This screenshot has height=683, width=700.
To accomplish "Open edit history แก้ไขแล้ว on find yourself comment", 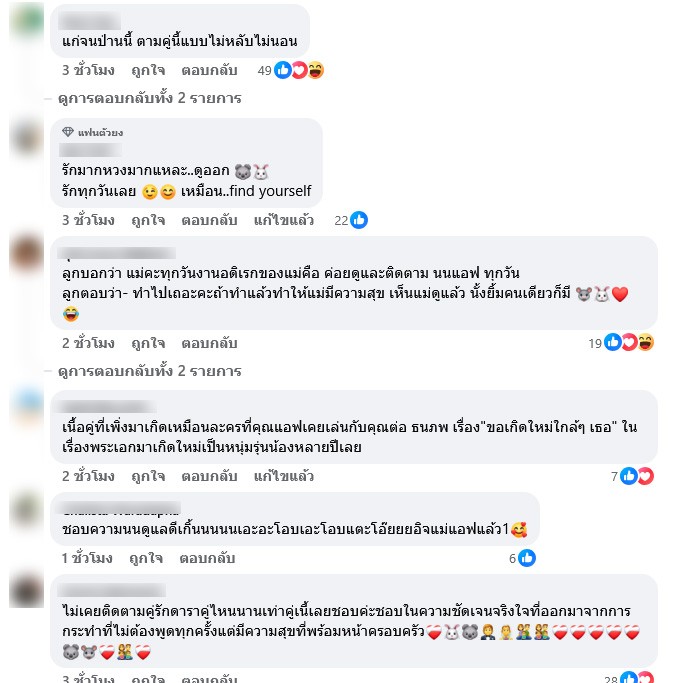I will pos(283,221).
